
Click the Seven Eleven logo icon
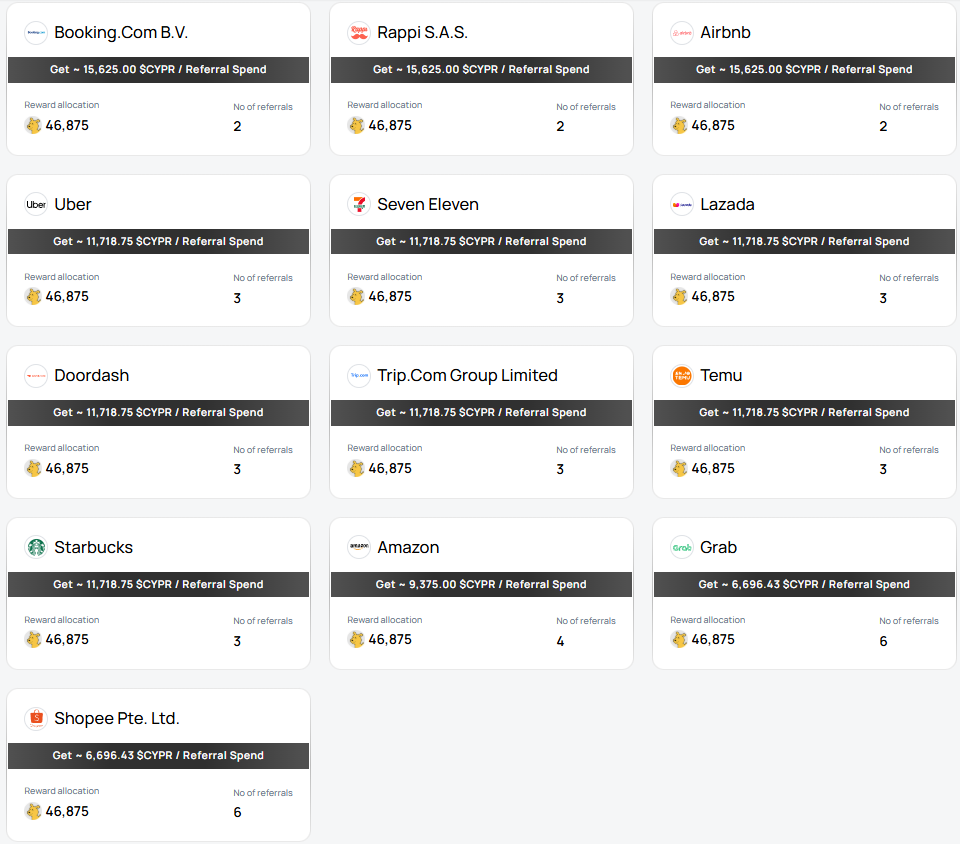pos(359,204)
